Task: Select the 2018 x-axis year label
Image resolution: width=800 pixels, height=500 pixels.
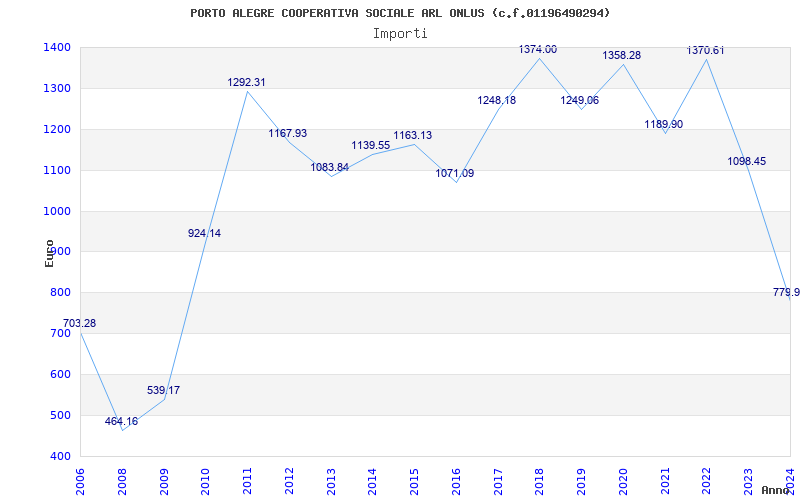Action: 539,482
